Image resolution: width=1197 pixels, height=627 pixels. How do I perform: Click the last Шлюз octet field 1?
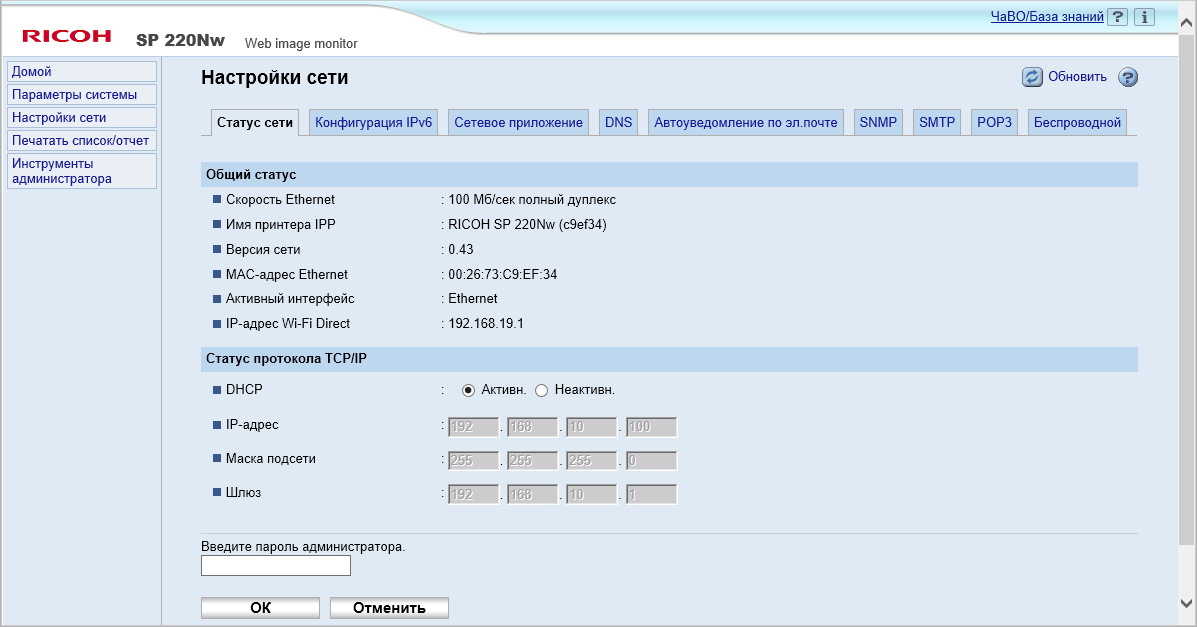coord(651,494)
